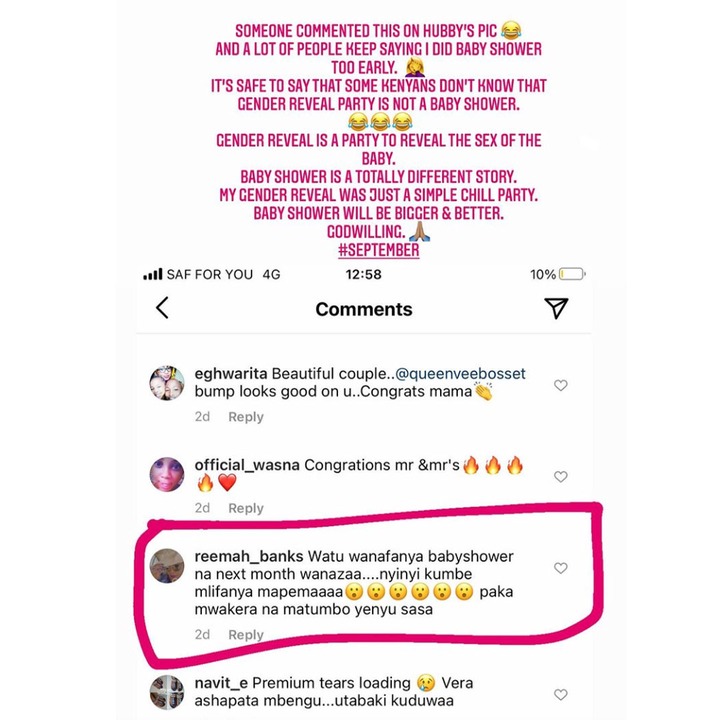Like official_wasna's comment heart
The height and width of the screenshot is (720, 720).
coord(561,476)
